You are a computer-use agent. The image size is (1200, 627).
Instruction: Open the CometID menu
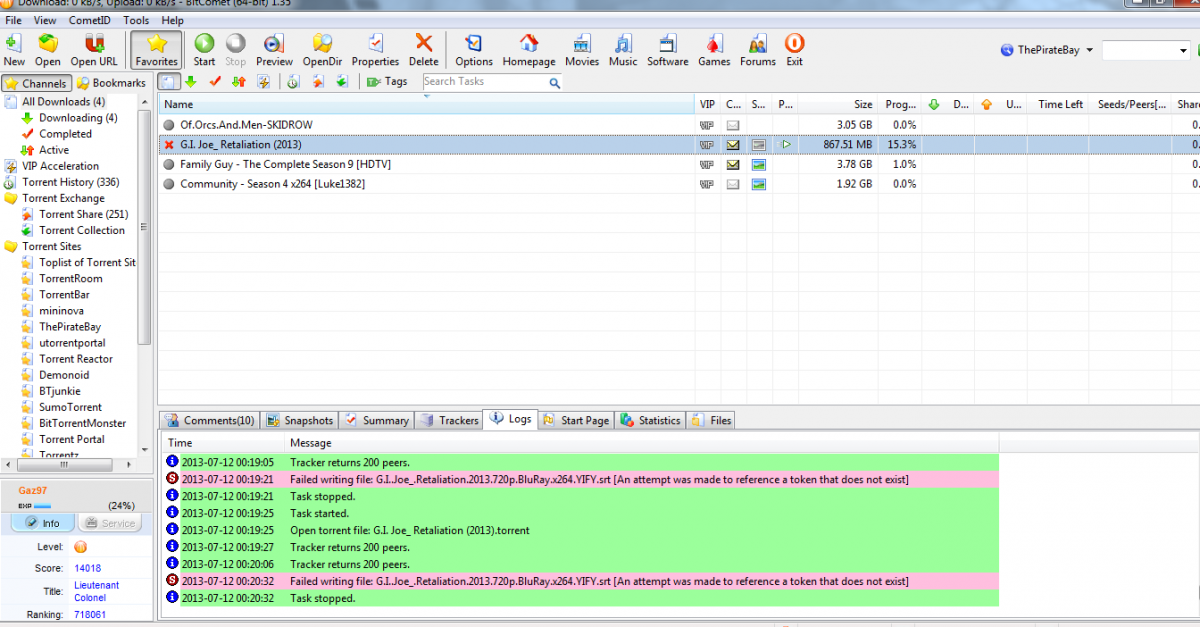coord(90,20)
